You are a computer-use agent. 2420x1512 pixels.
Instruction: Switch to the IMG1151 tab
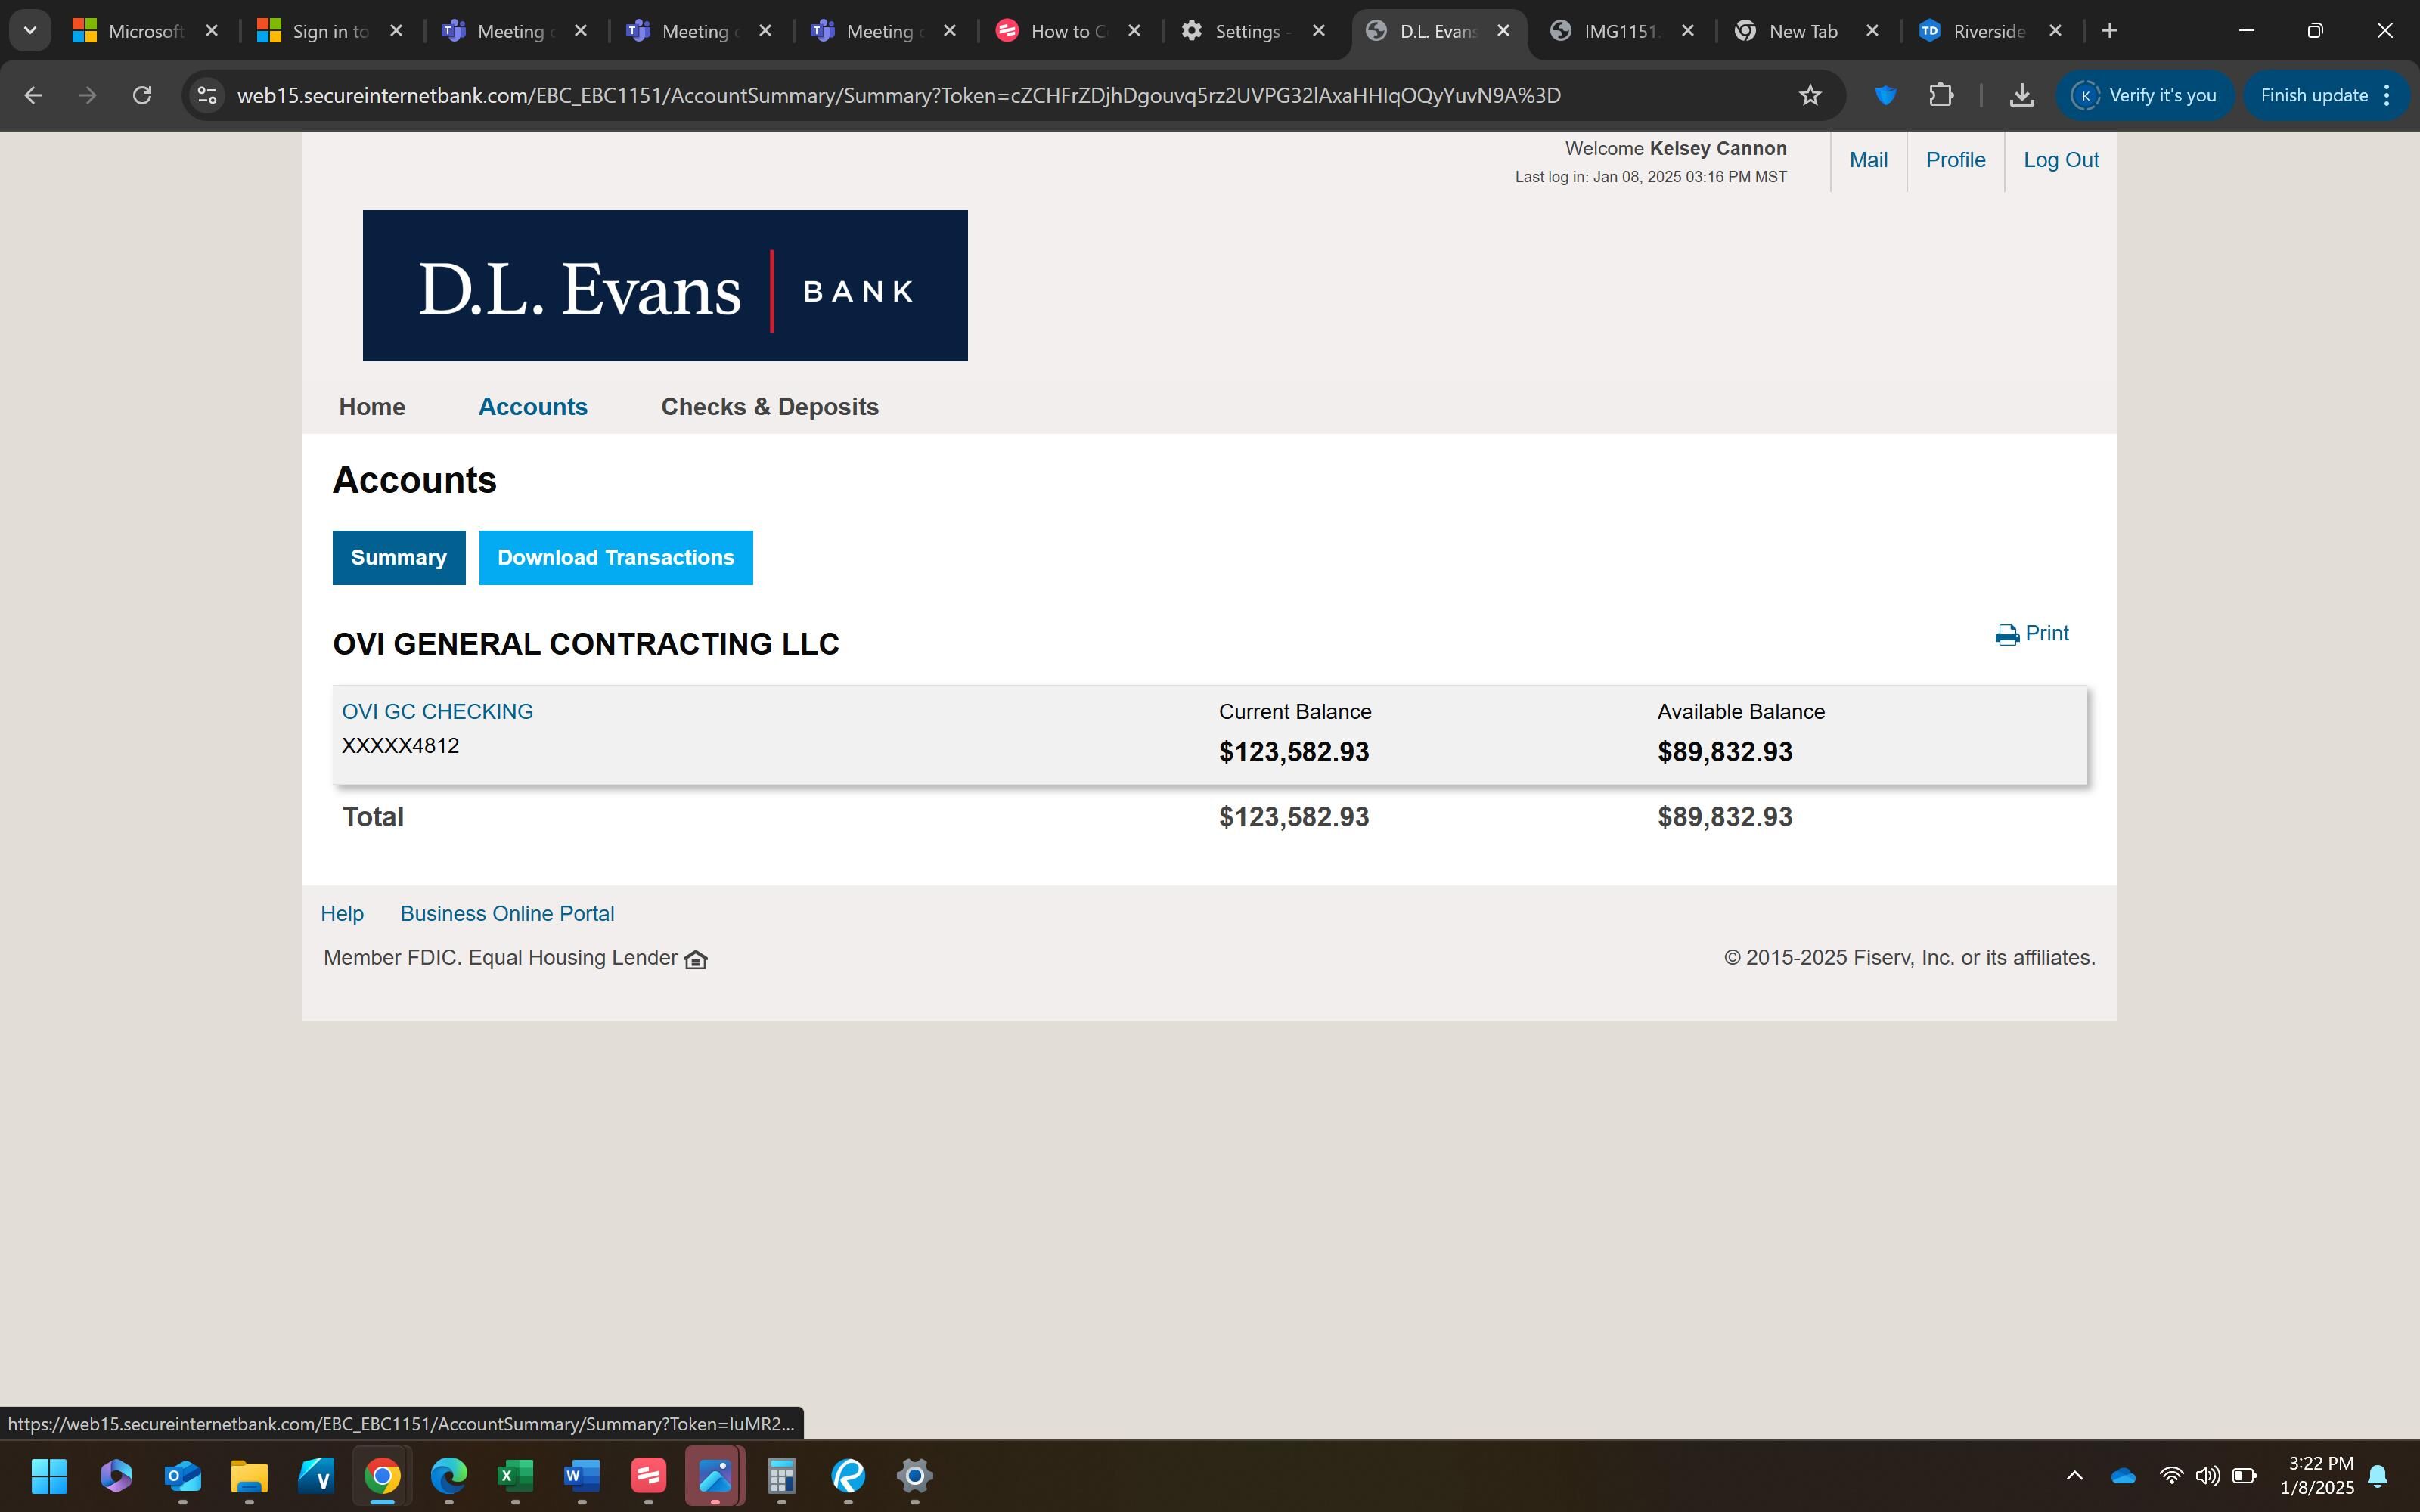click(1620, 31)
